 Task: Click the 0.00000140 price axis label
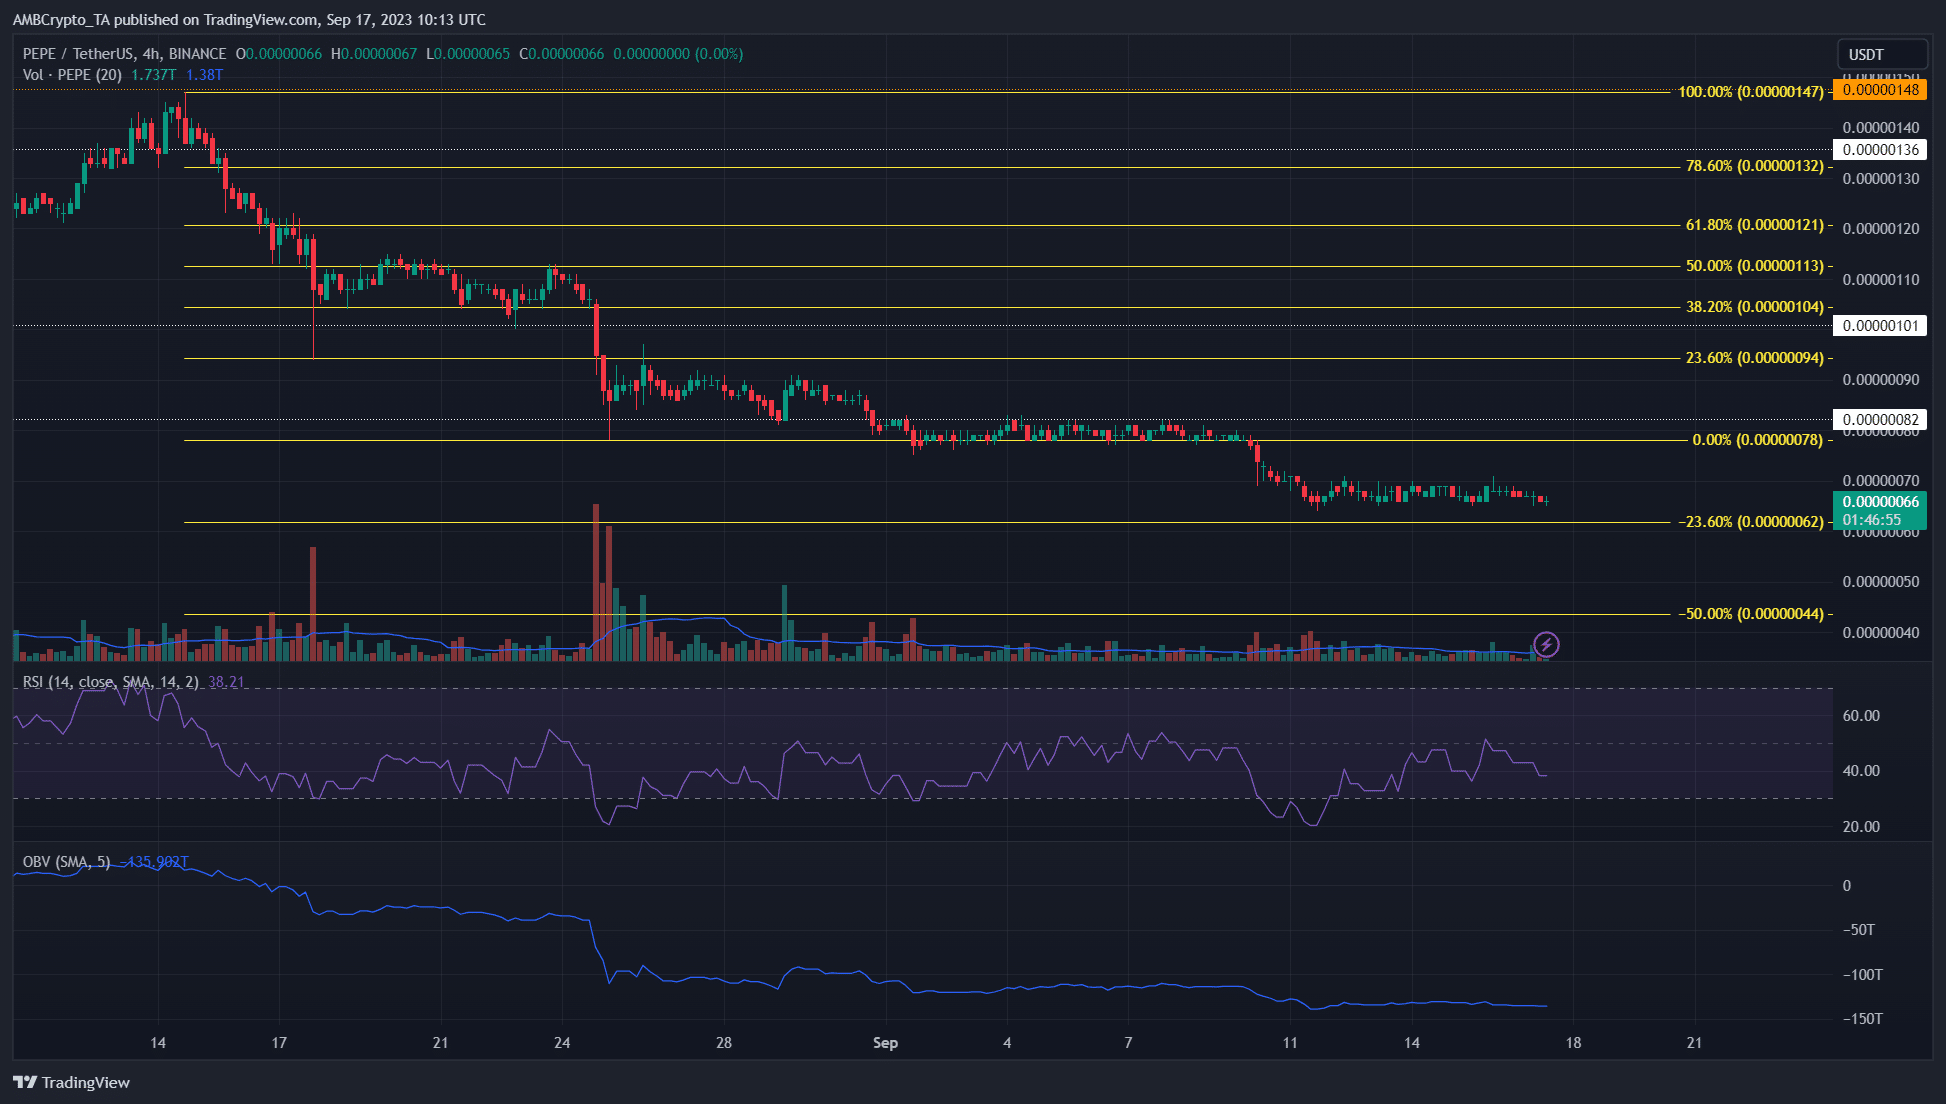(x=1881, y=128)
